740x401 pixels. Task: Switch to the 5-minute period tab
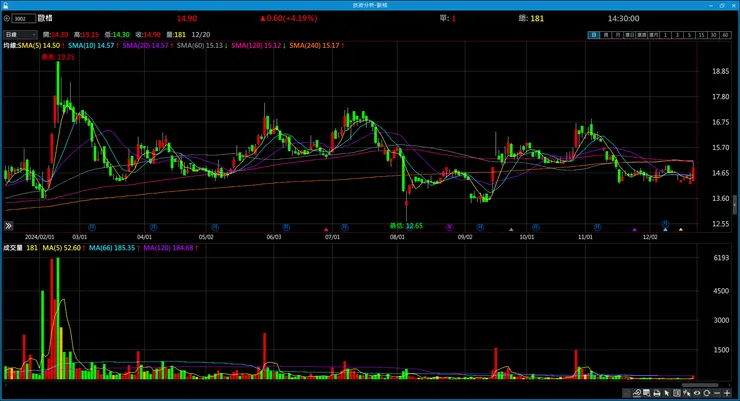tap(689, 35)
